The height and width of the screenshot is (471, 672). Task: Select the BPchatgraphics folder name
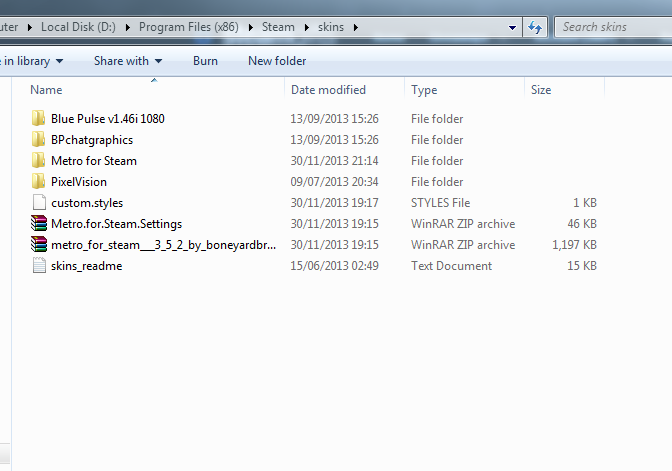(92, 140)
